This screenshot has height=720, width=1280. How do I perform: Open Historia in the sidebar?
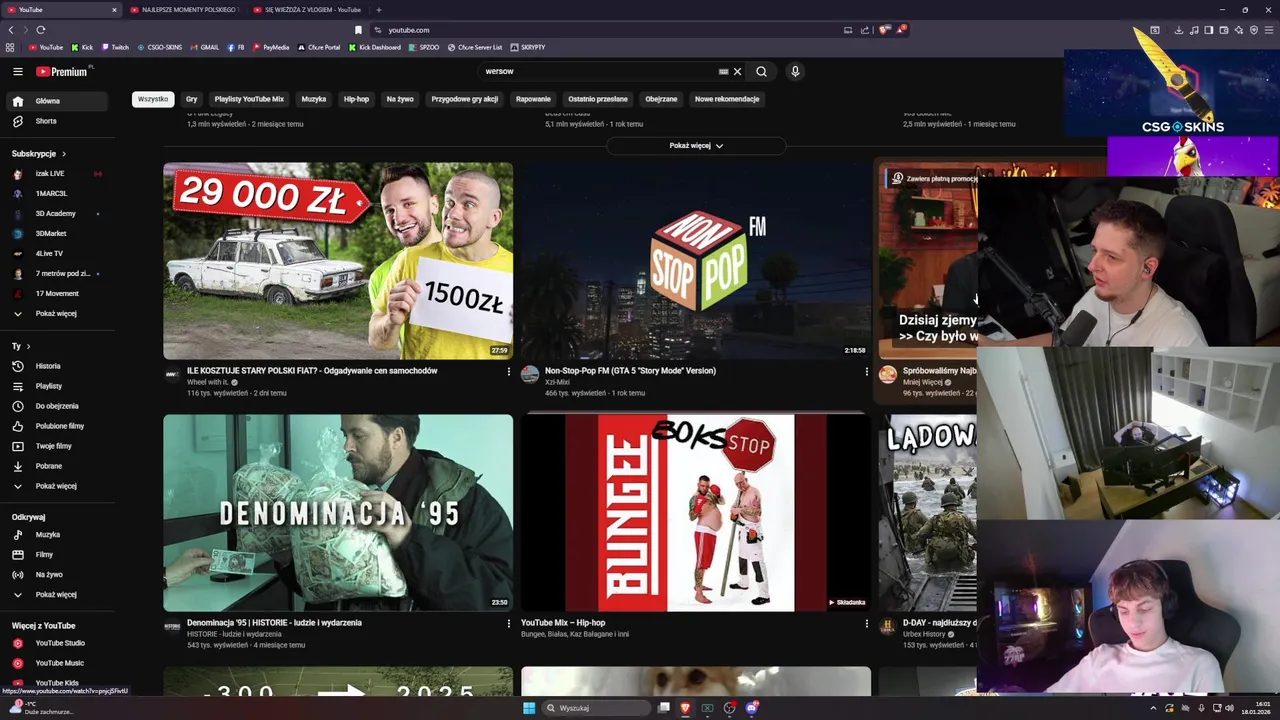(58, 366)
